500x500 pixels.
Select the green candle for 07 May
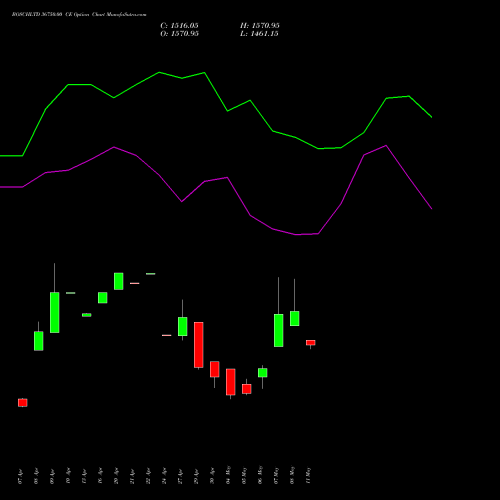pos(279,330)
